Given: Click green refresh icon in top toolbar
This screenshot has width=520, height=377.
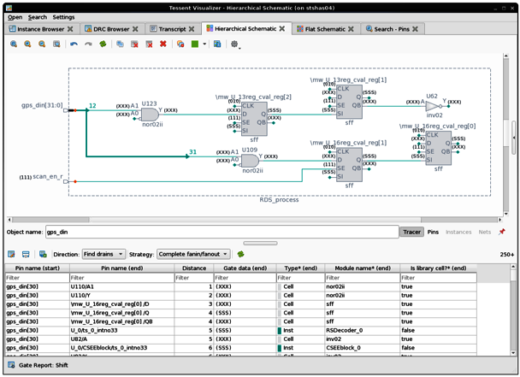Looking at the screenshot, I should coord(103,44).
